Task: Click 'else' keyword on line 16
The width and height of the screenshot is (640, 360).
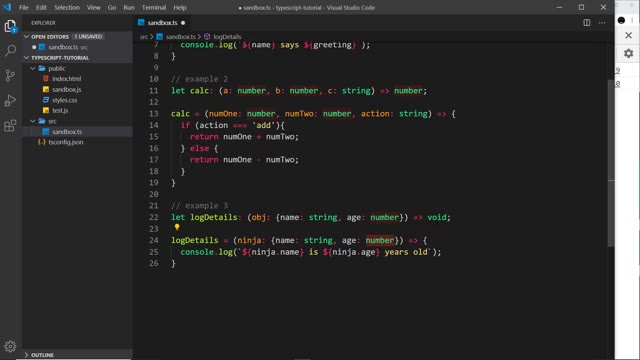Action: point(199,149)
